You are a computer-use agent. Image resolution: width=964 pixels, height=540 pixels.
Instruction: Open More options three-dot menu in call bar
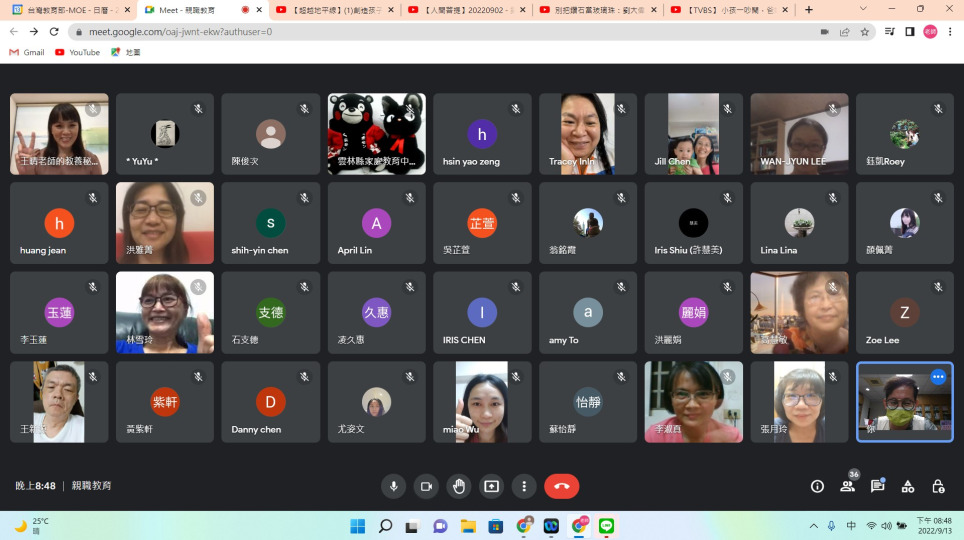[x=524, y=486]
